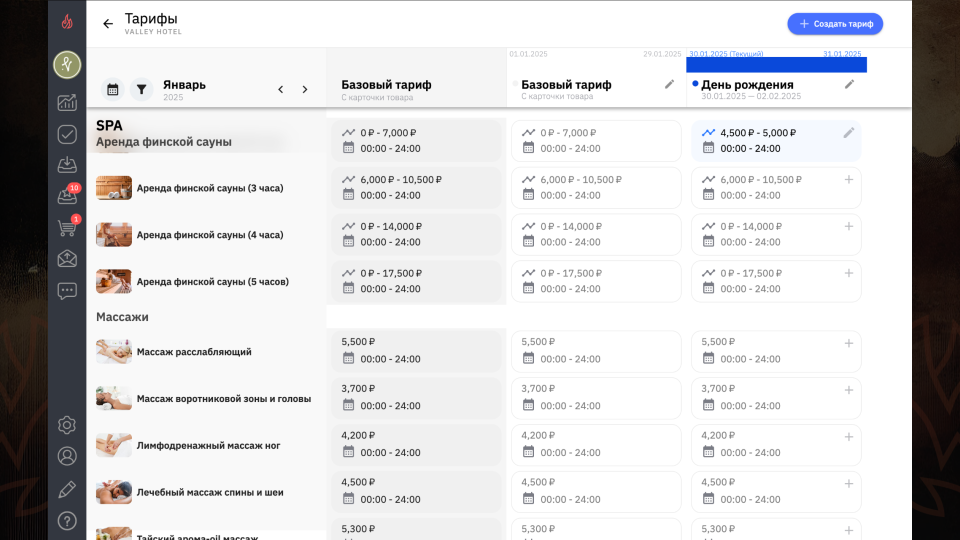Add birthday price for 3-hour sauna

849,180
